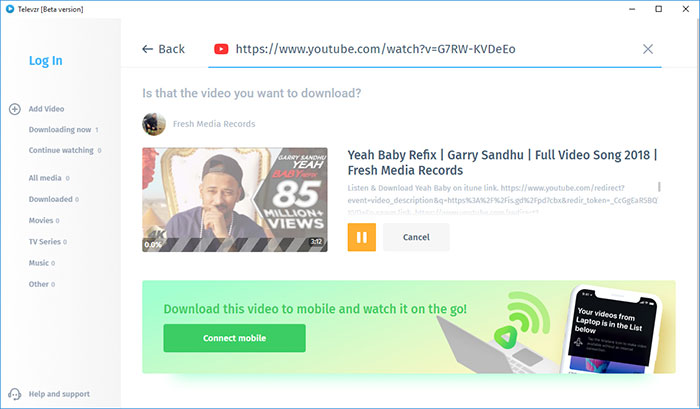The height and width of the screenshot is (409, 700).
Task: Open the Downloading now list
Action: point(60,129)
